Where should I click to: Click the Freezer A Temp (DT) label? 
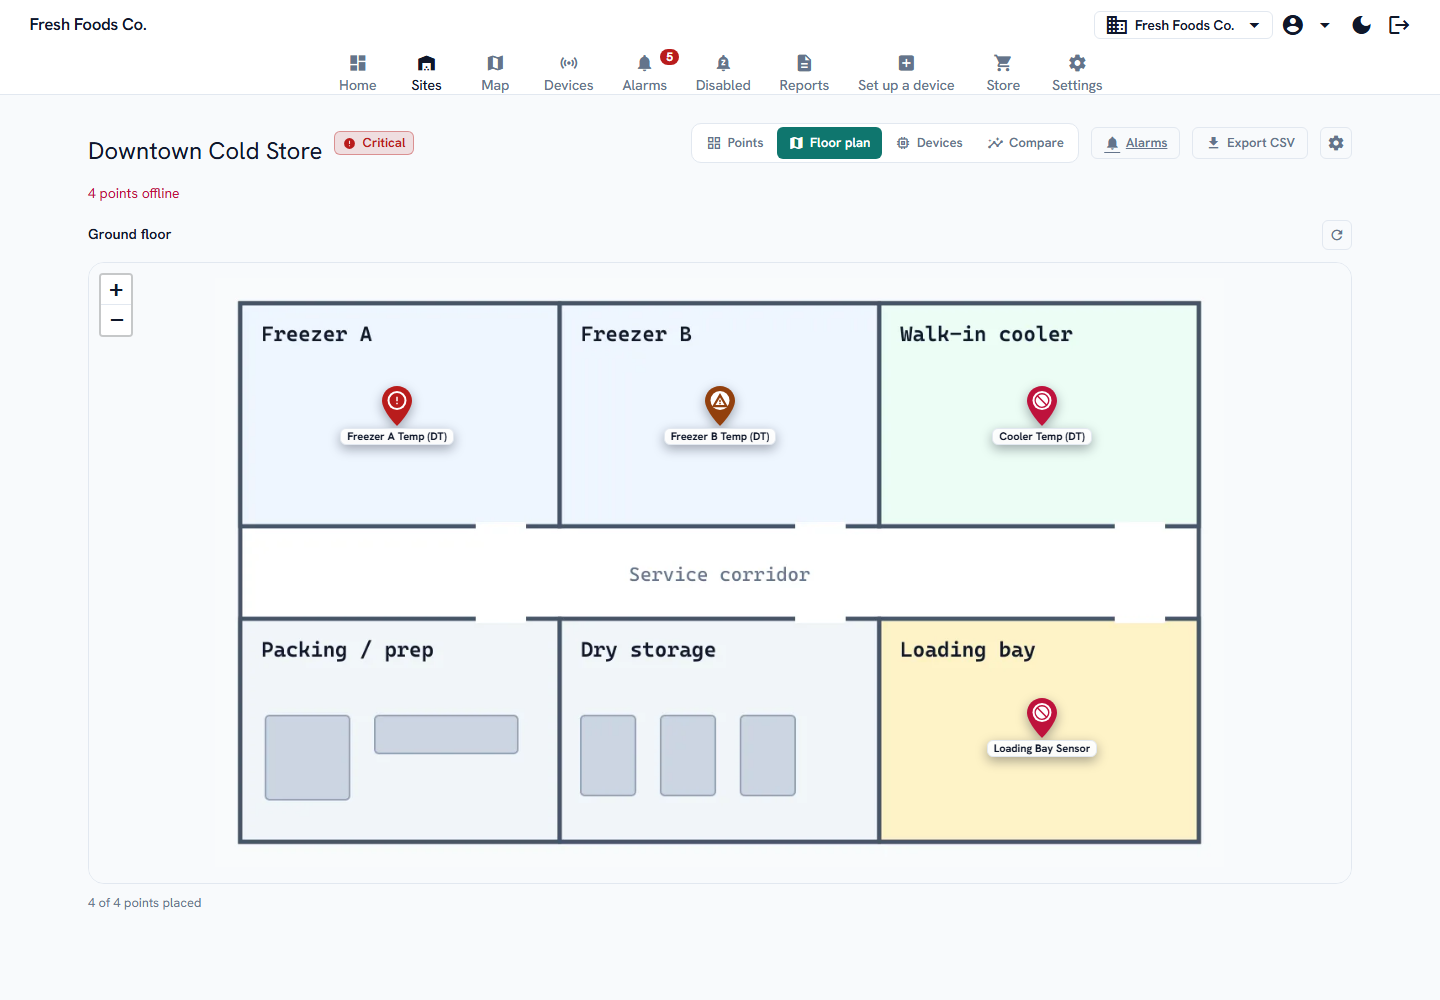click(397, 437)
